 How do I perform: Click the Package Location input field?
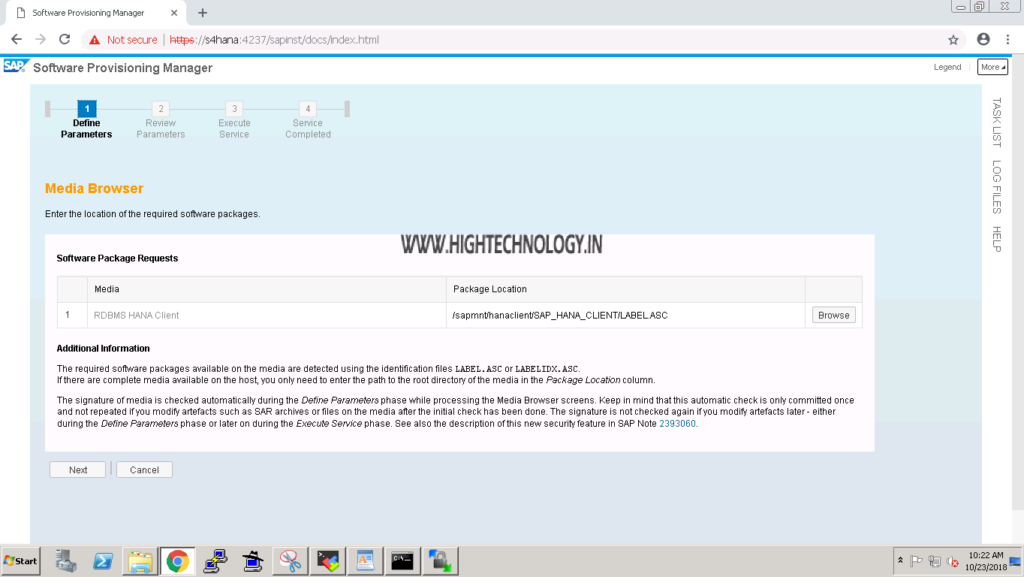click(x=626, y=315)
